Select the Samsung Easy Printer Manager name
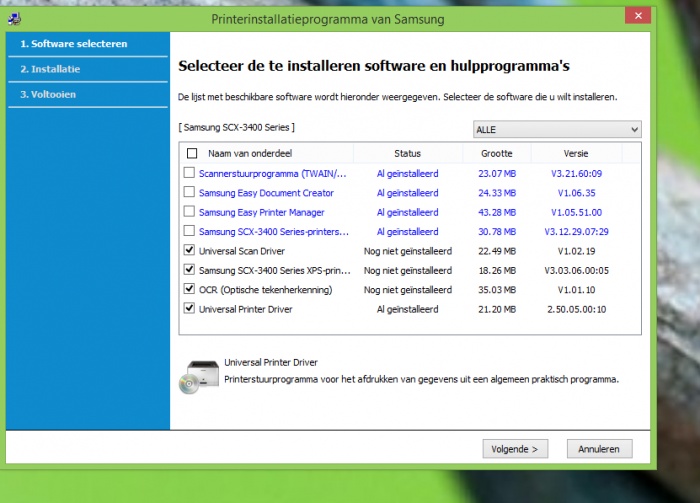This screenshot has width=700, height=503. click(x=262, y=212)
